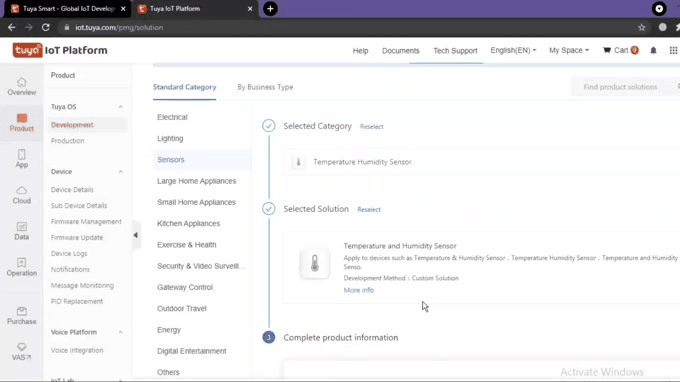680x382 pixels.
Task: Close the Tuya Smart Global IoT tab
Action: click(123, 9)
